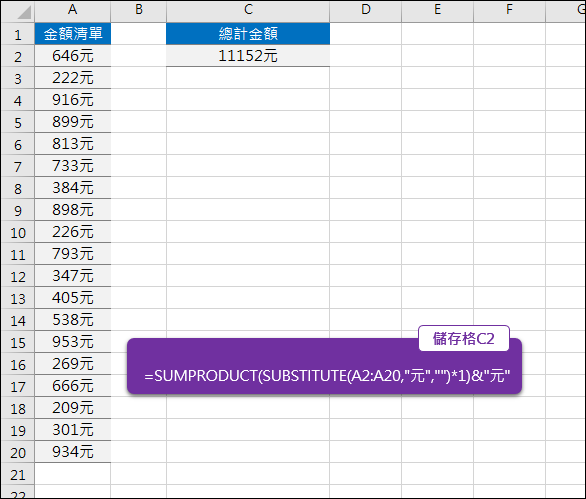586x499 pixels.
Task: Select cell containing 934元
Action: point(73,452)
